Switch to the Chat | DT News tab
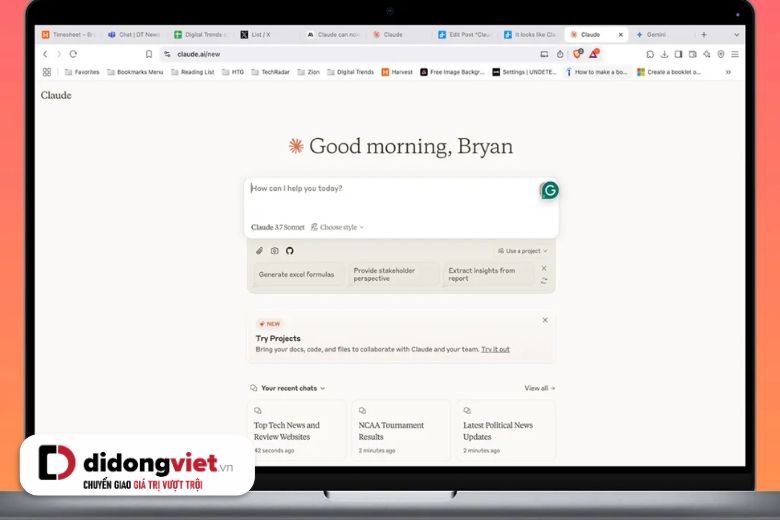The image size is (780, 520). (x=134, y=34)
